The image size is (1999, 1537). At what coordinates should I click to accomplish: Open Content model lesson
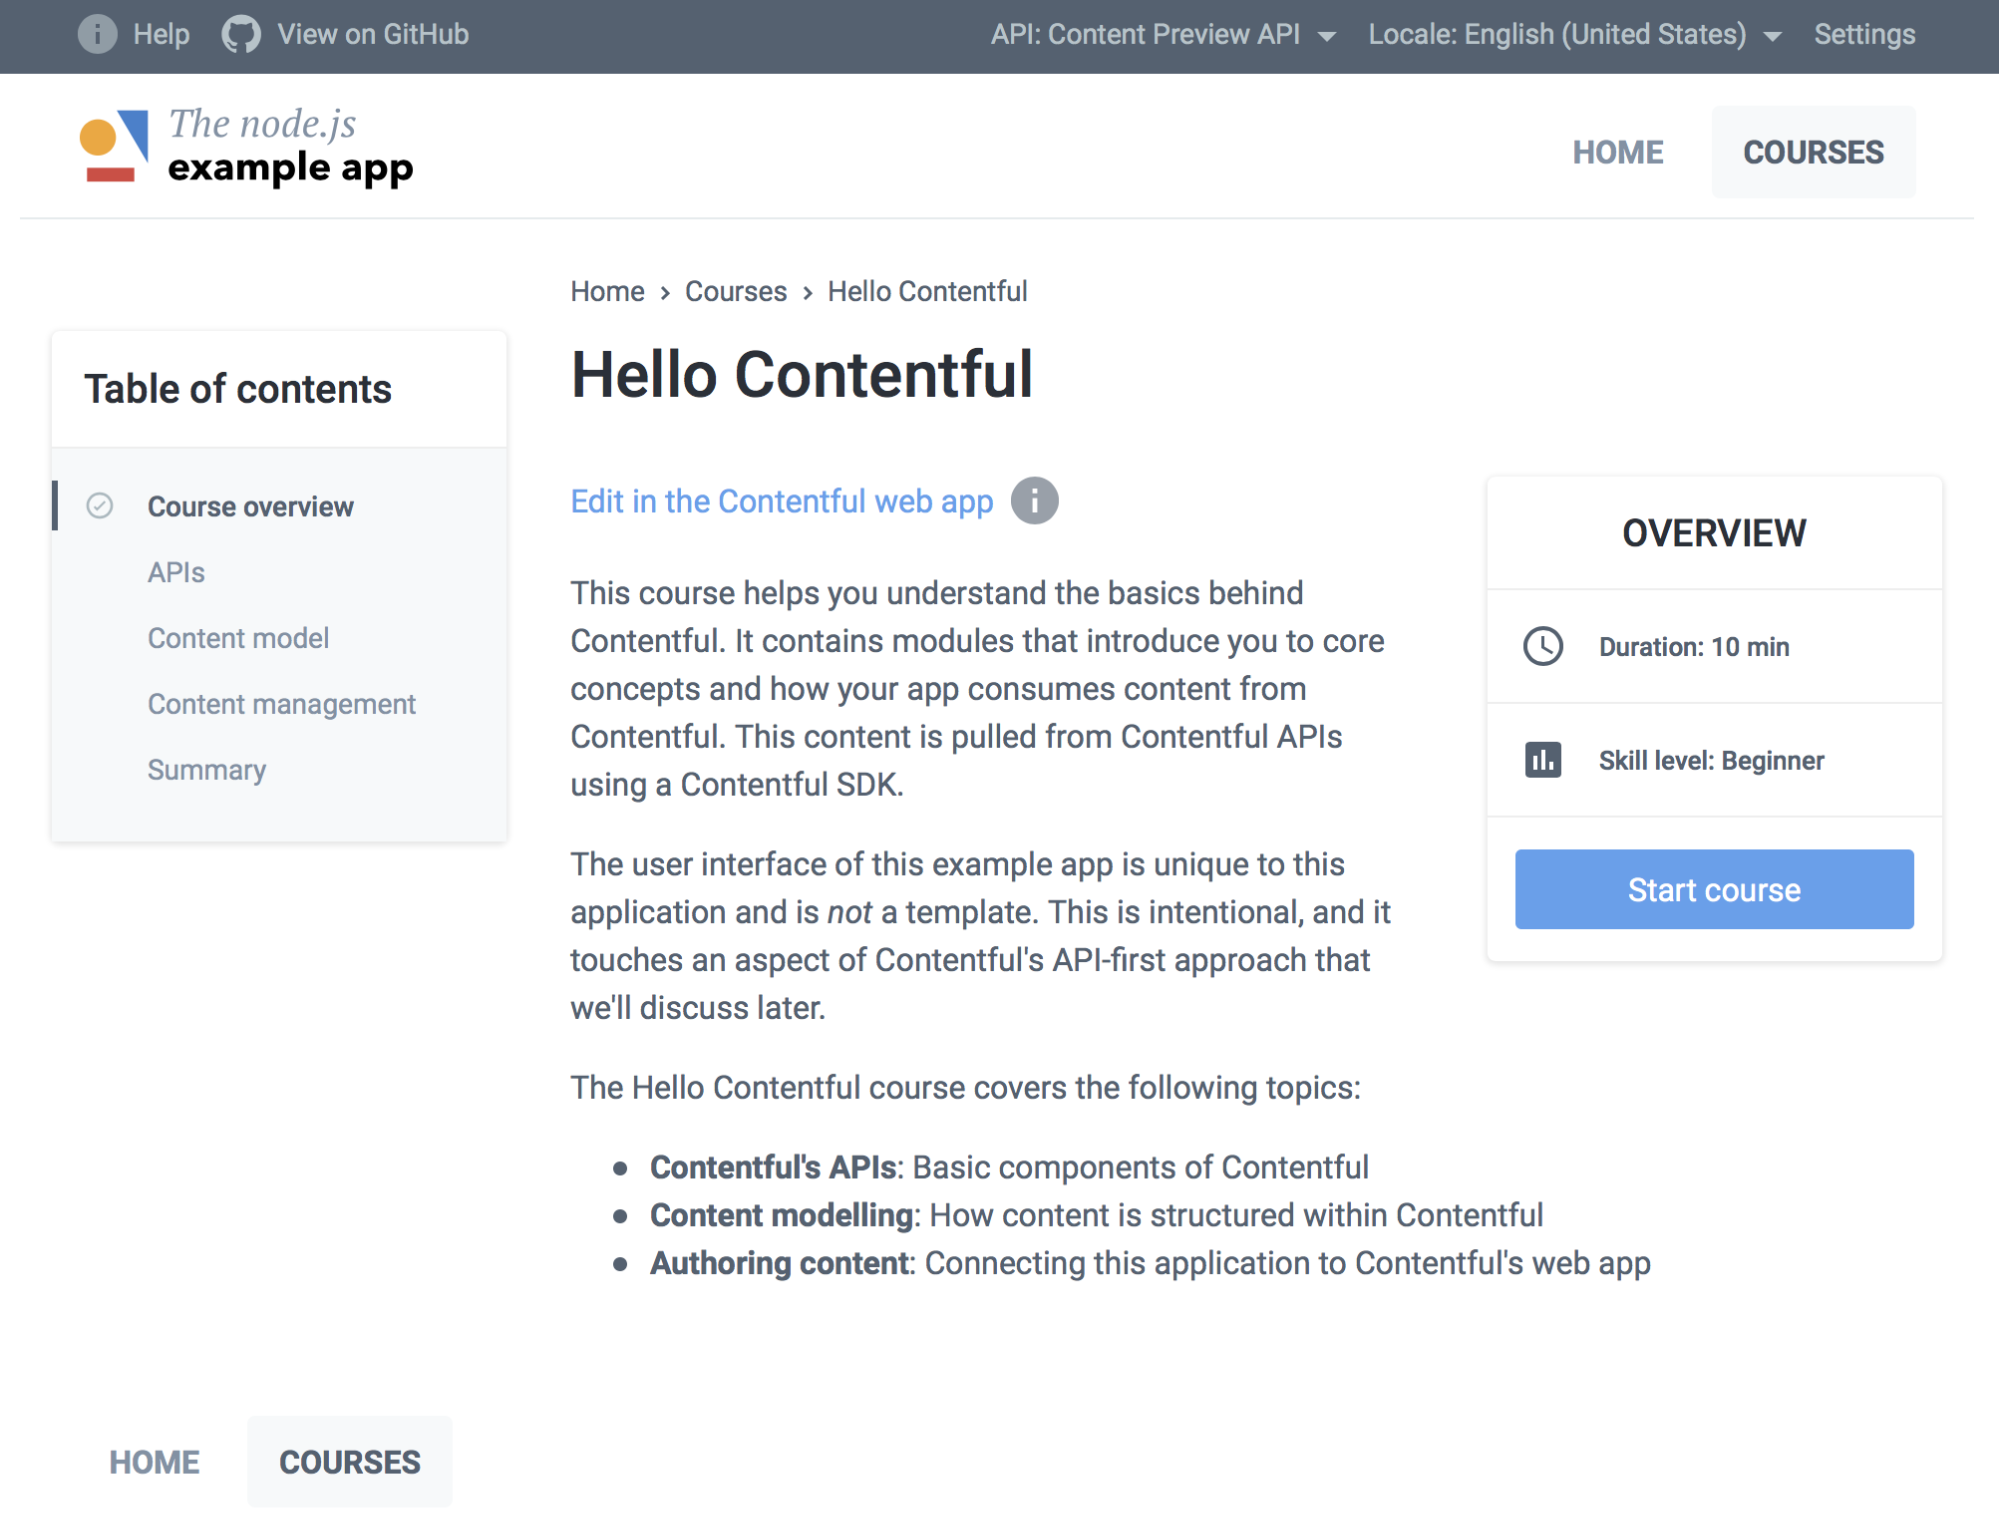click(x=238, y=638)
